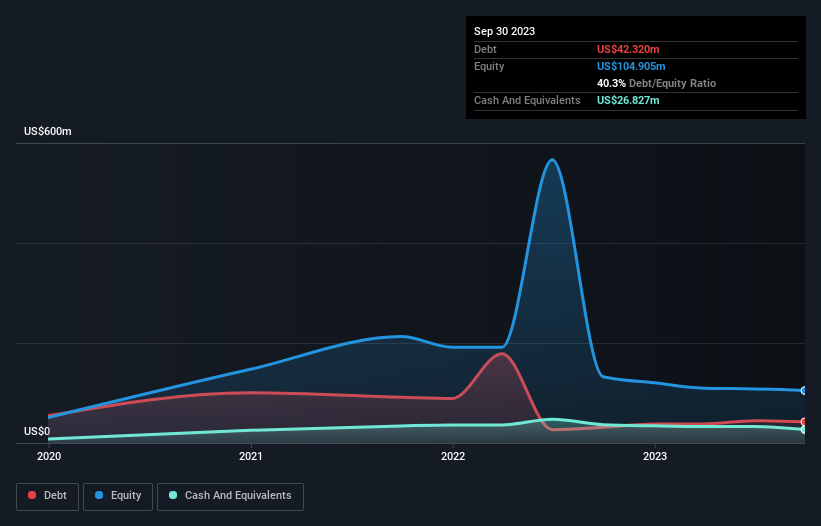Select the blue Equity endpoint marker

click(x=804, y=390)
